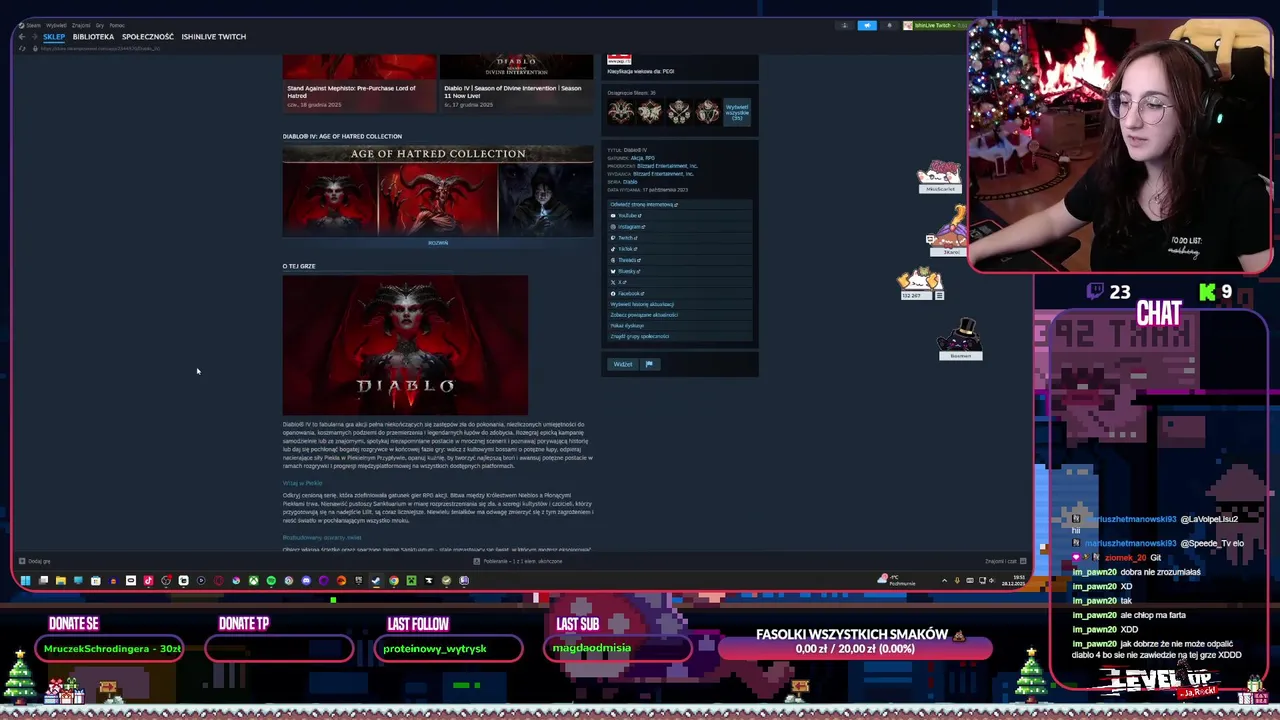Open the first Steam achievement icon
The image size is (1280, 720).
point(621,111)
